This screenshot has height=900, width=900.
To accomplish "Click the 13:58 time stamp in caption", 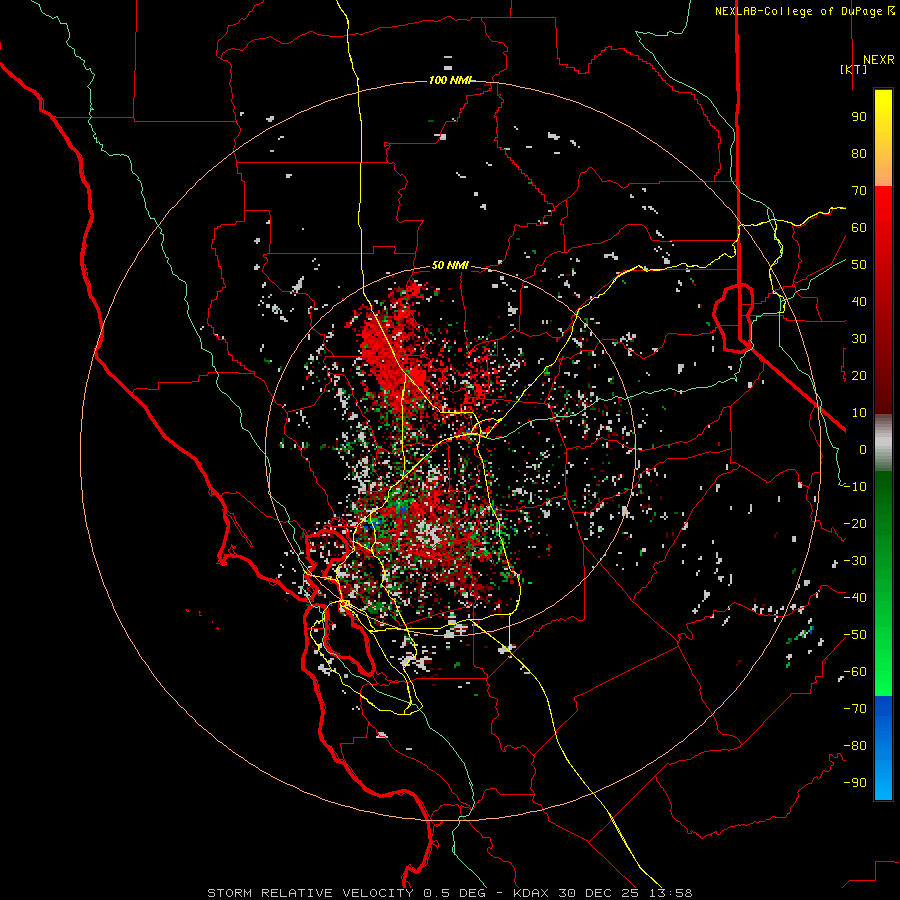I will point(671,893).
